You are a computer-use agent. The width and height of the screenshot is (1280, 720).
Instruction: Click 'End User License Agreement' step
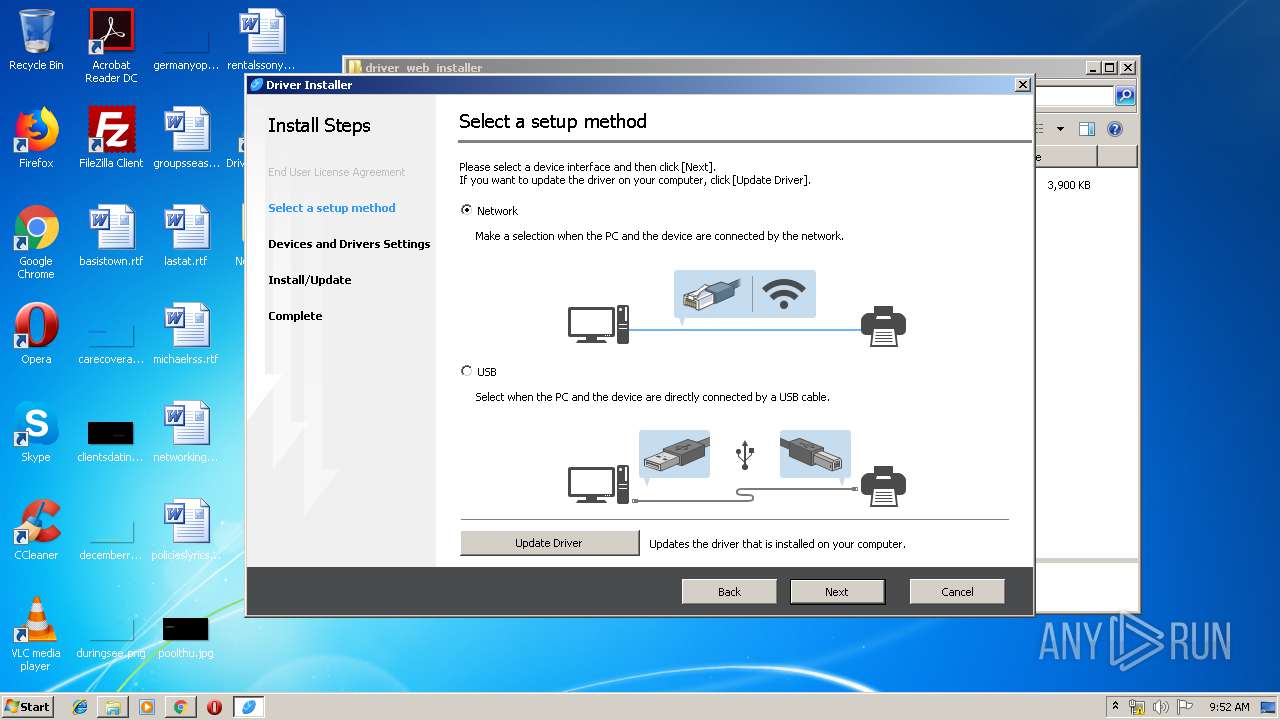[x=337, y=172]
